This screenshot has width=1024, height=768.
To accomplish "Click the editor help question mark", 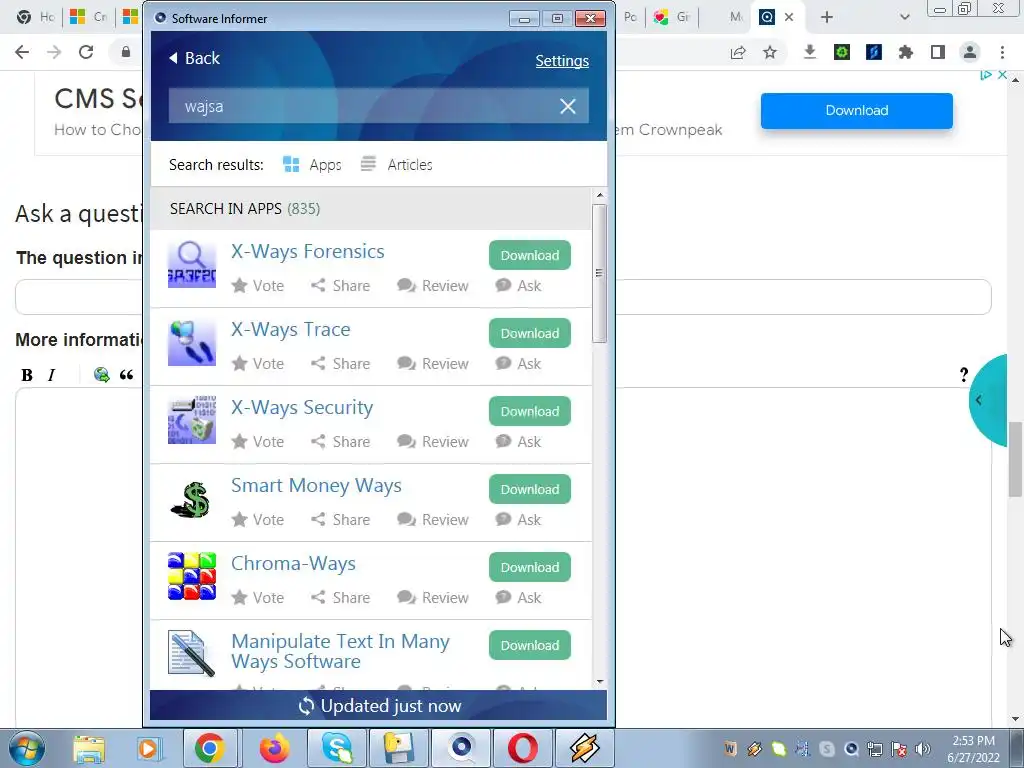I will 964,375.
